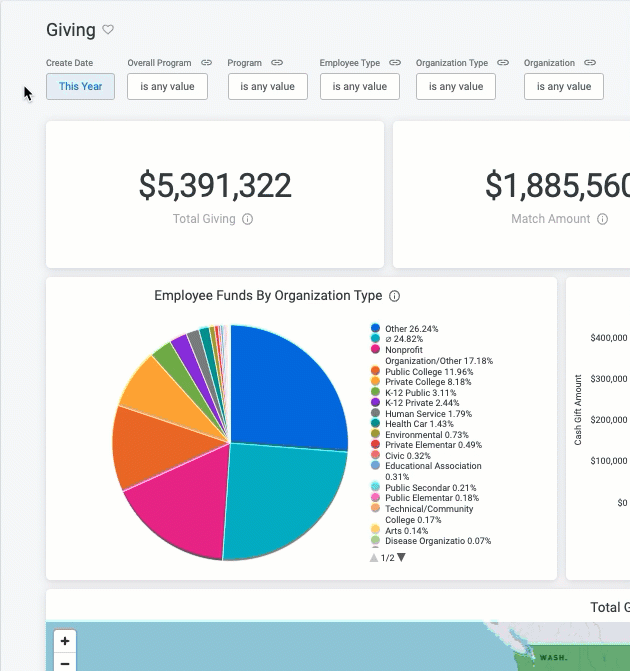
Task: Click the link icon beside Program filter
Action: pyautogui.click(x=277, y=62)
